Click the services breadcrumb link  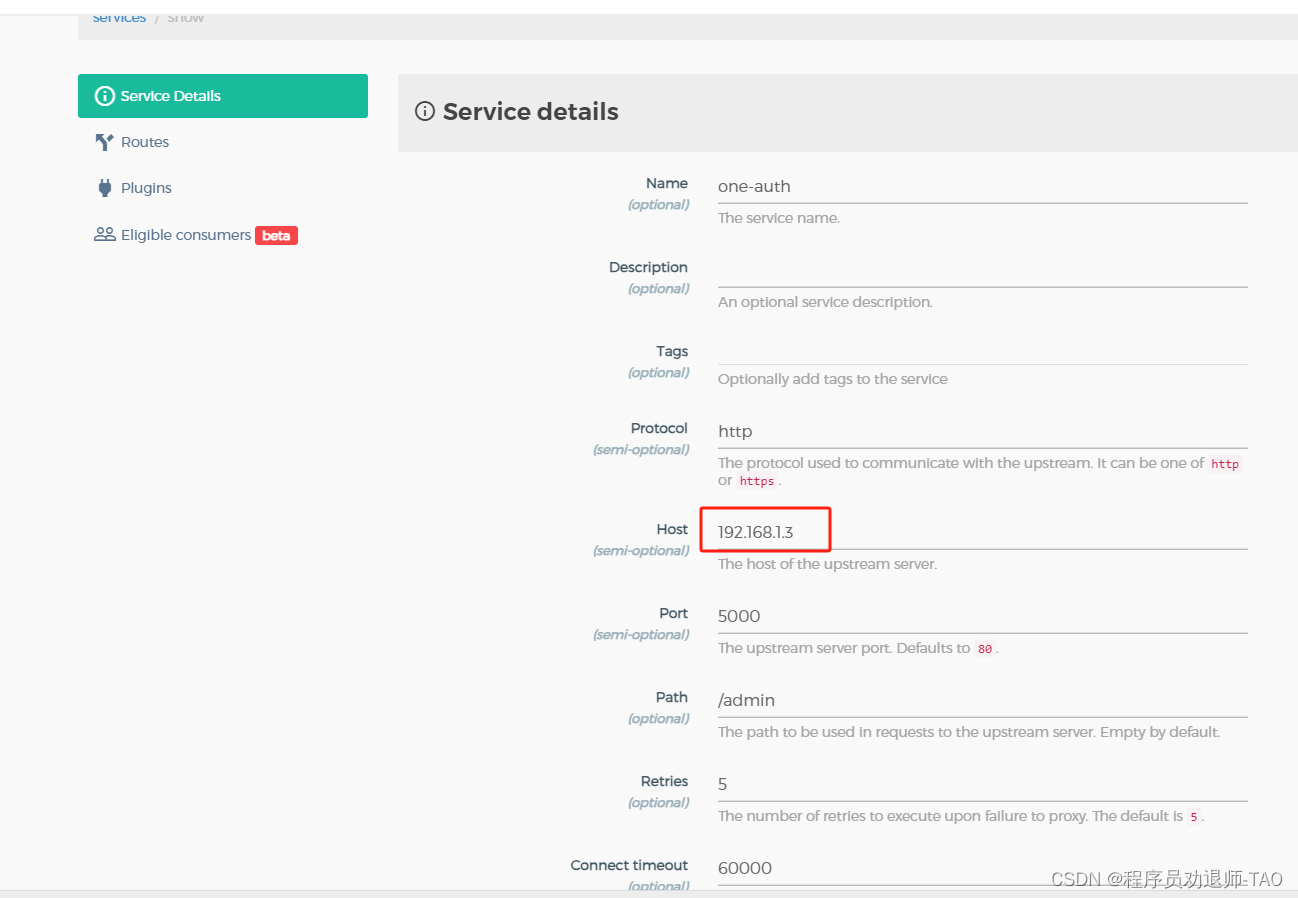[119, 18]
